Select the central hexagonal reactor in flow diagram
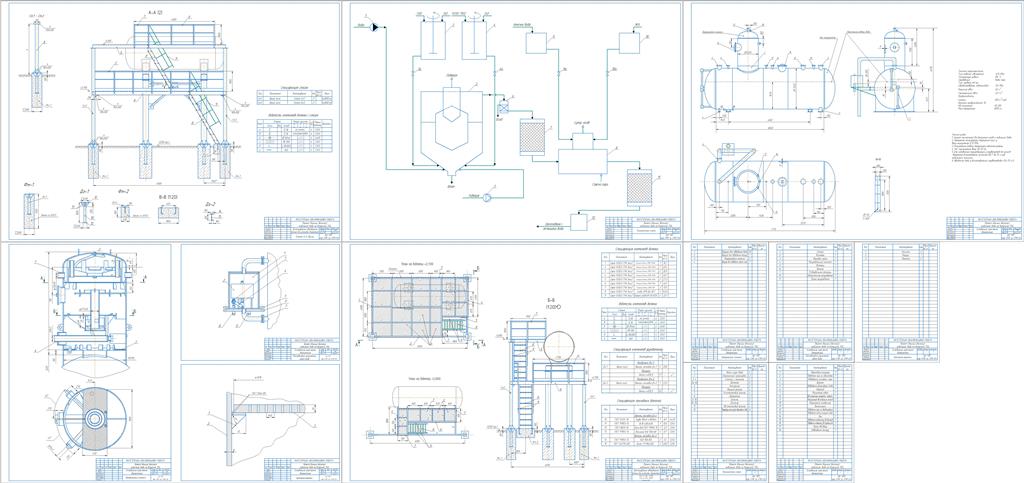 pyautogui.click(x=453, y=126)
